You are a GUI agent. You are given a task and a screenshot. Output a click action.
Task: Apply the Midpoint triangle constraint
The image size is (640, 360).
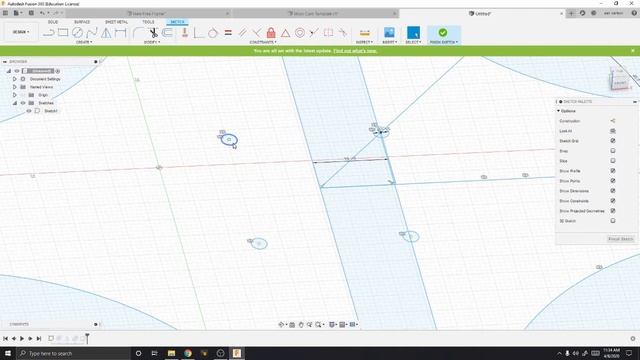pyautogui.click(x=285, y=33)
